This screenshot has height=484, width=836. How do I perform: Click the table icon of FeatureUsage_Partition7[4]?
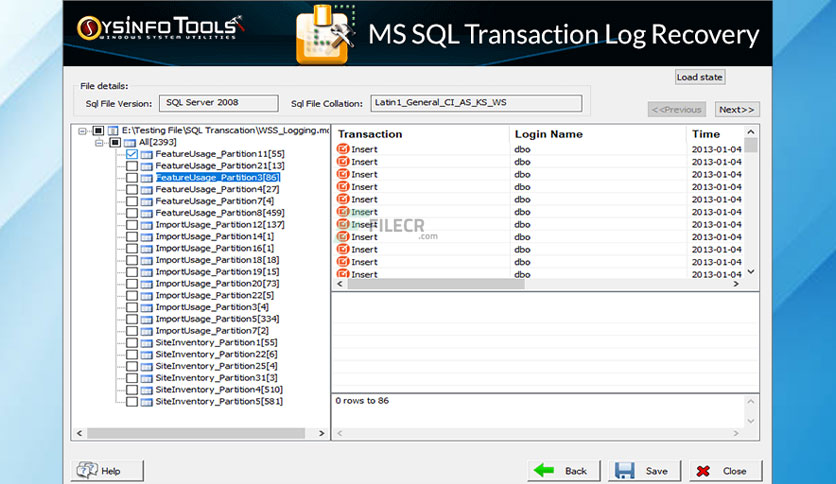(x=147, y=201)
